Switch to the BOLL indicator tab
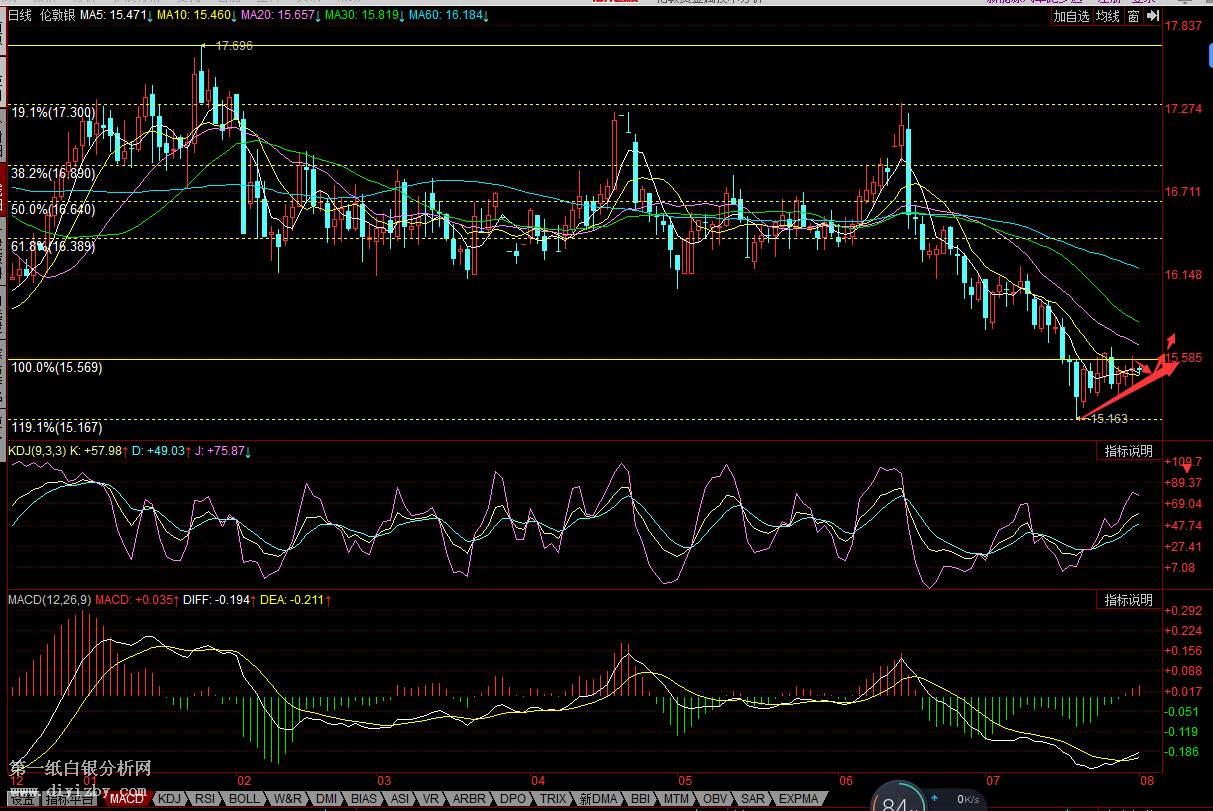This screenshot has height=811, width=1213. pos(244,799)
